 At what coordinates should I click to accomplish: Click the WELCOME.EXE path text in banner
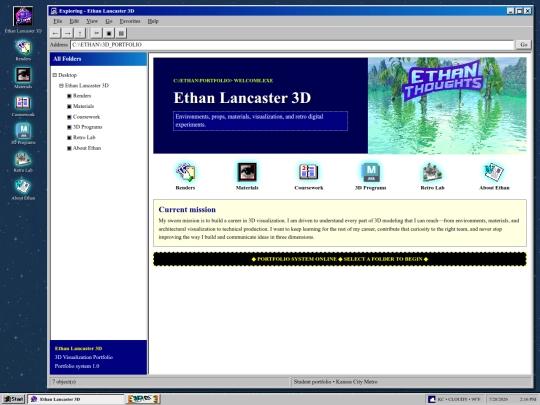point(223,81)
